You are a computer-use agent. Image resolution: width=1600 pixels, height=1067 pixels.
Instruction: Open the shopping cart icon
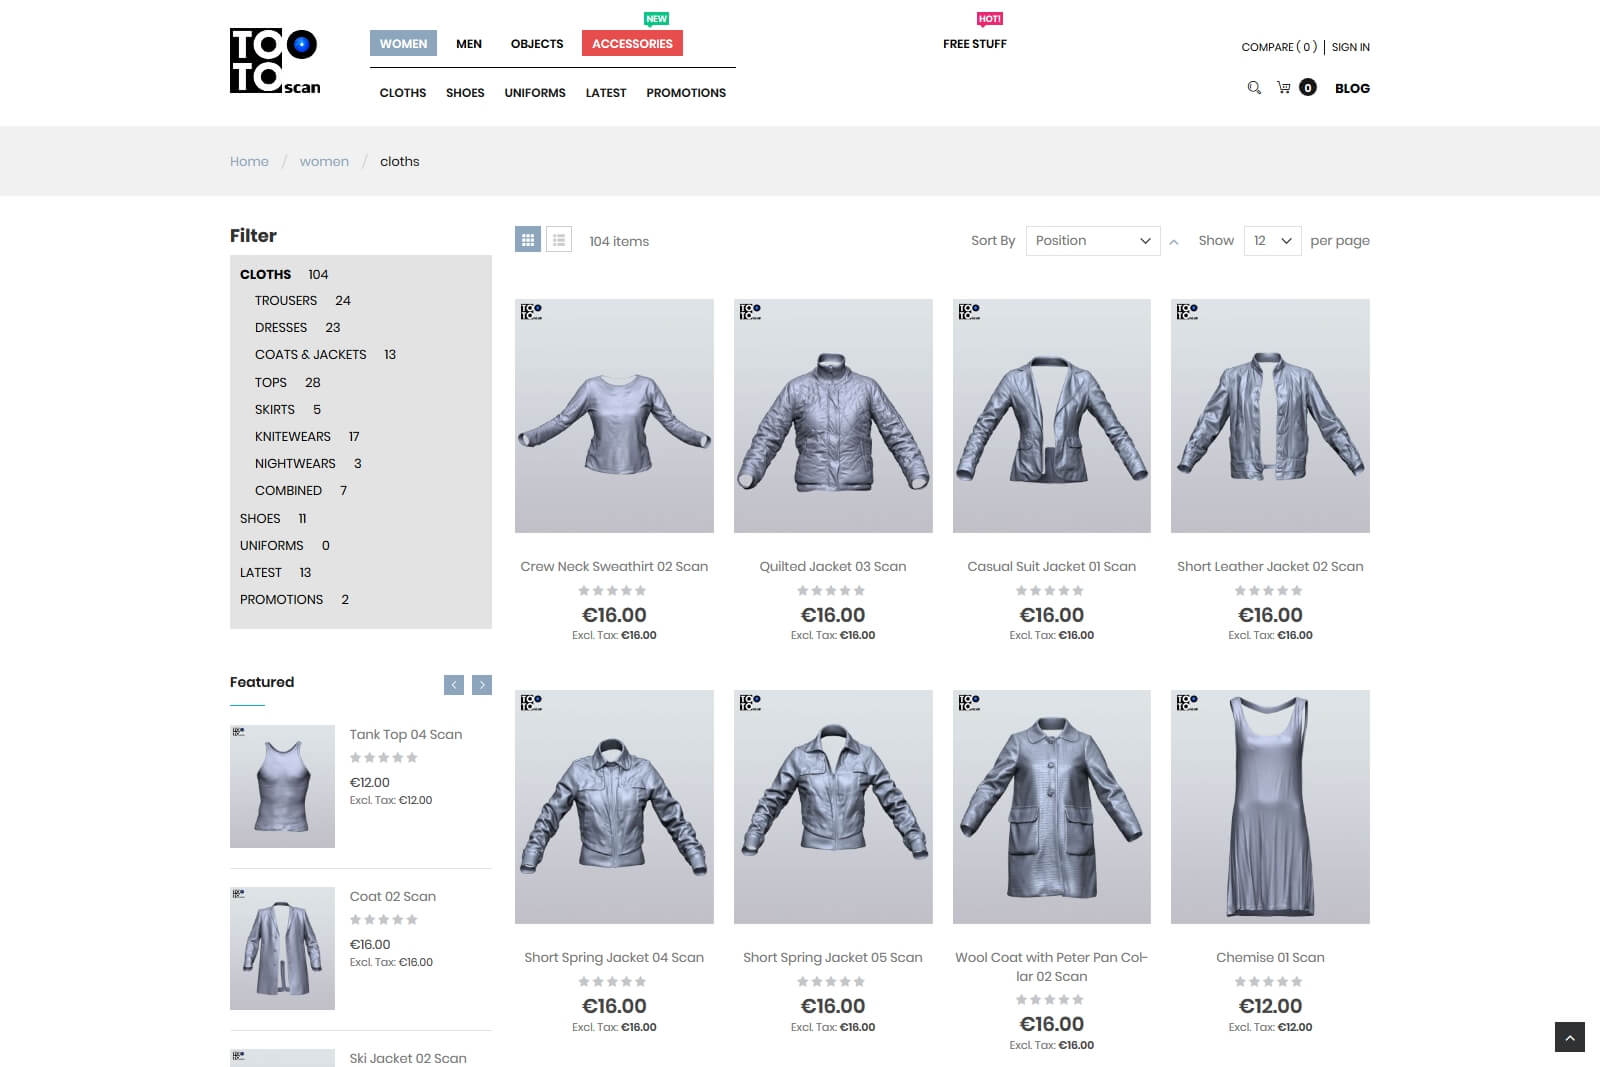point(1284,88)
